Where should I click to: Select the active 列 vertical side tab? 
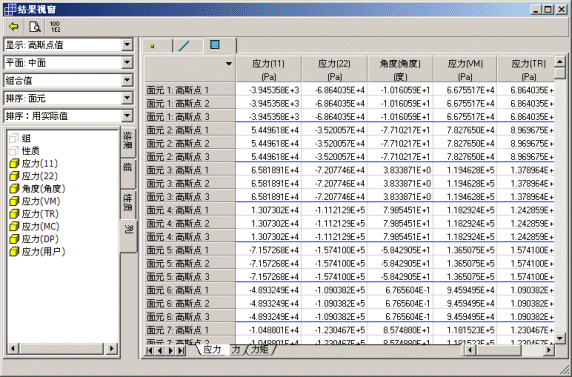pos(128,236)
